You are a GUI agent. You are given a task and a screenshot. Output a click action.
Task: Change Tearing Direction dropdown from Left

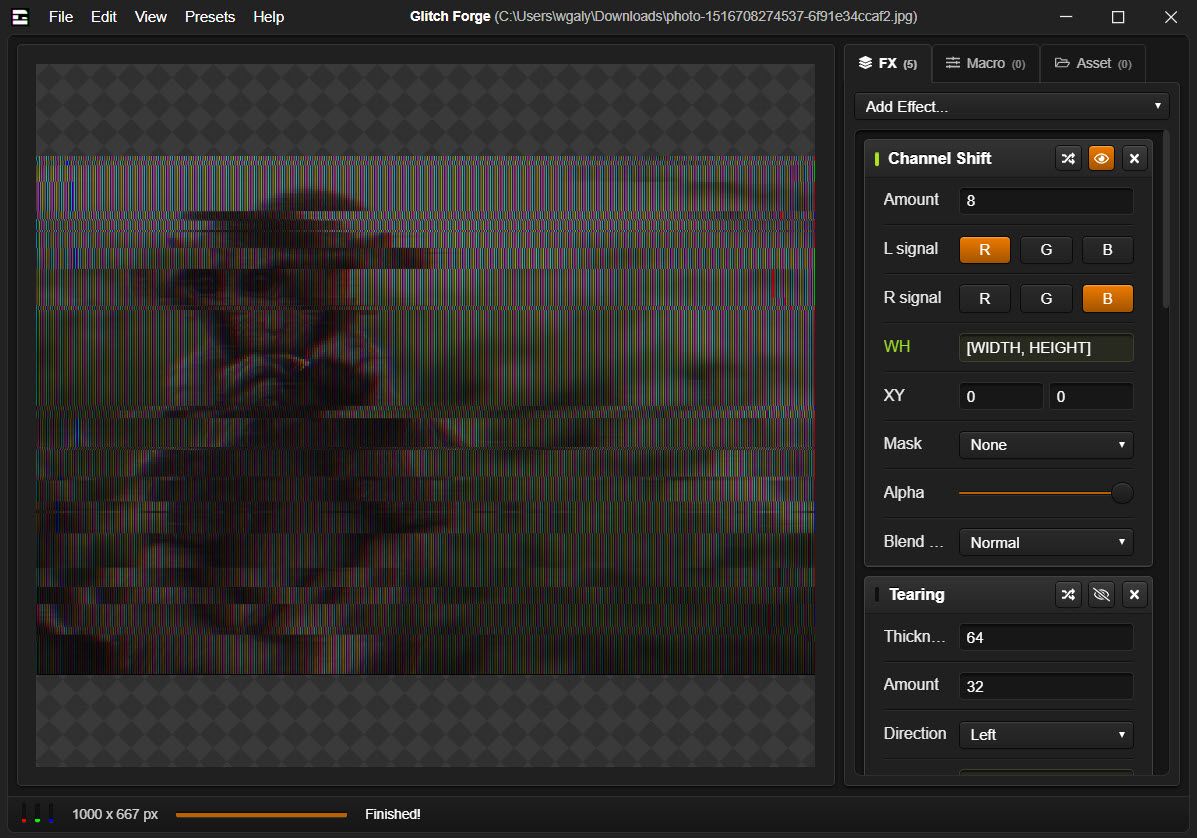tap(1046, 735)
